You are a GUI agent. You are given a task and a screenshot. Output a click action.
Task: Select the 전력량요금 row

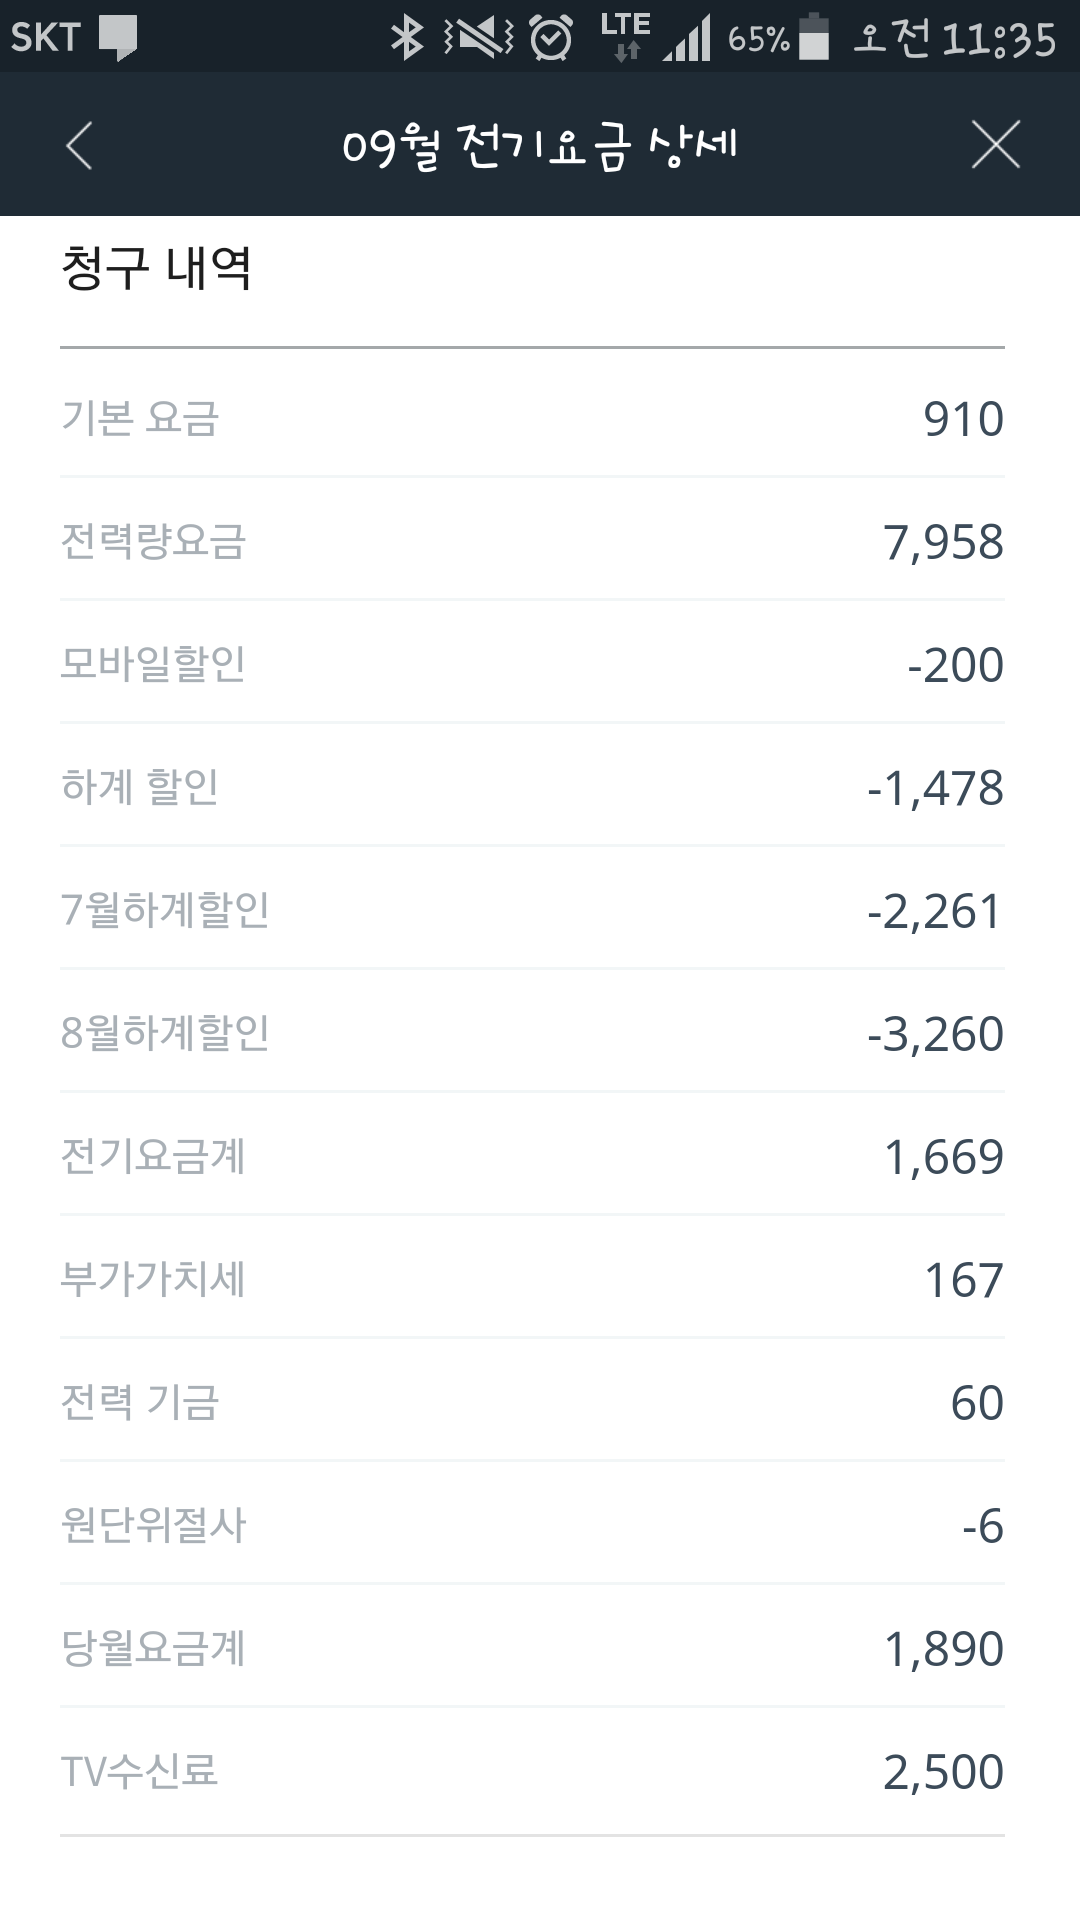point(532,541)
